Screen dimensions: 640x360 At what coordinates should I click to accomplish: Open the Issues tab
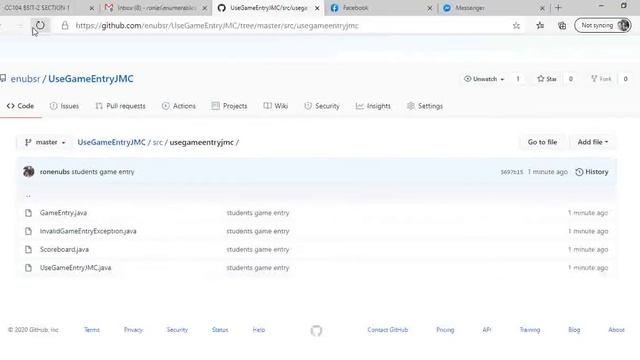[x=64, y=106]
